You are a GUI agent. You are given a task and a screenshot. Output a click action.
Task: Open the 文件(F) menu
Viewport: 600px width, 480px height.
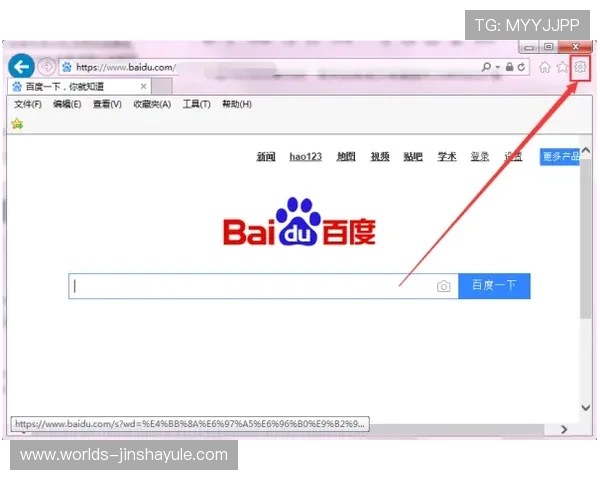tap(28, 104)
